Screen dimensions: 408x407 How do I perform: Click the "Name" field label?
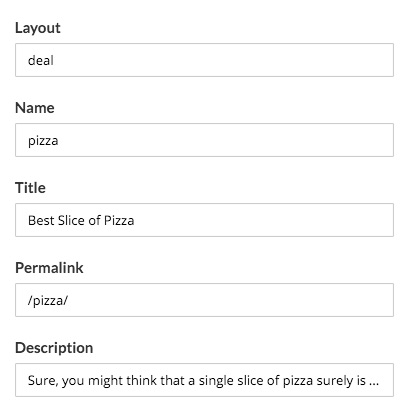(35, 108)
